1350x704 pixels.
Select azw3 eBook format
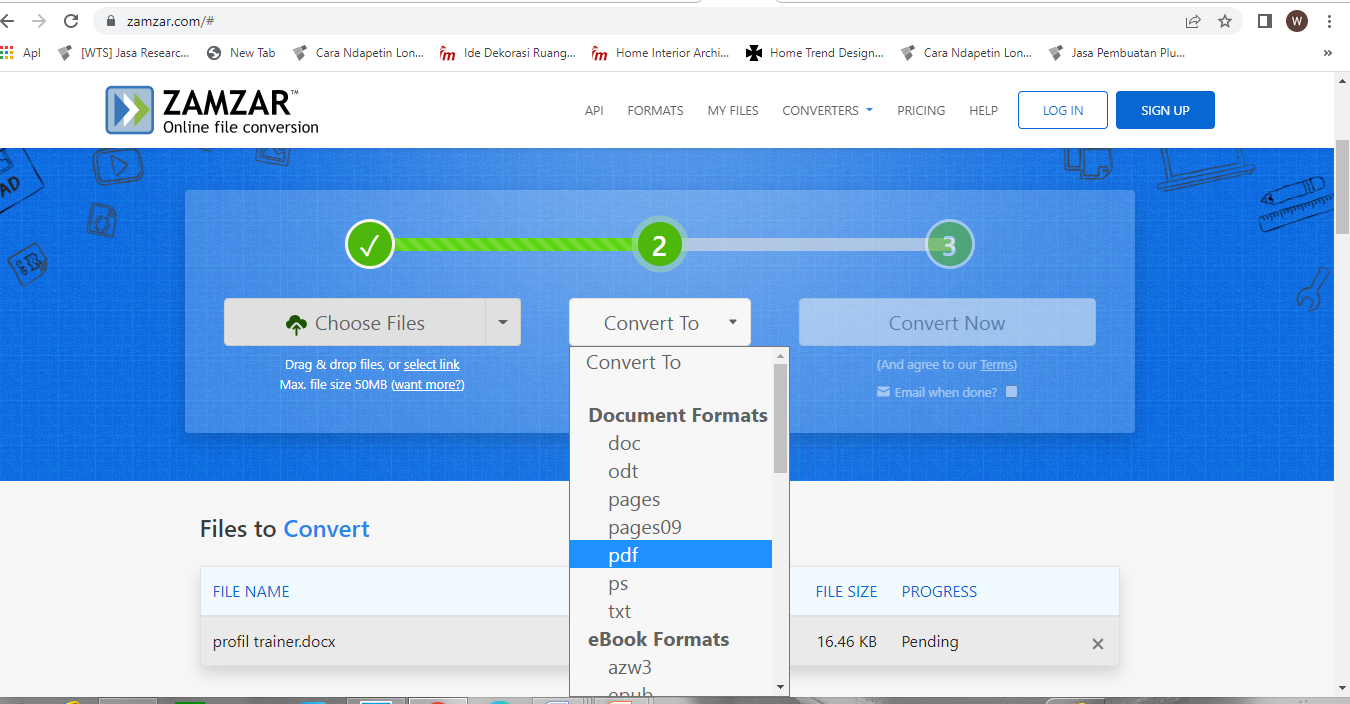(x=670, y=667)
